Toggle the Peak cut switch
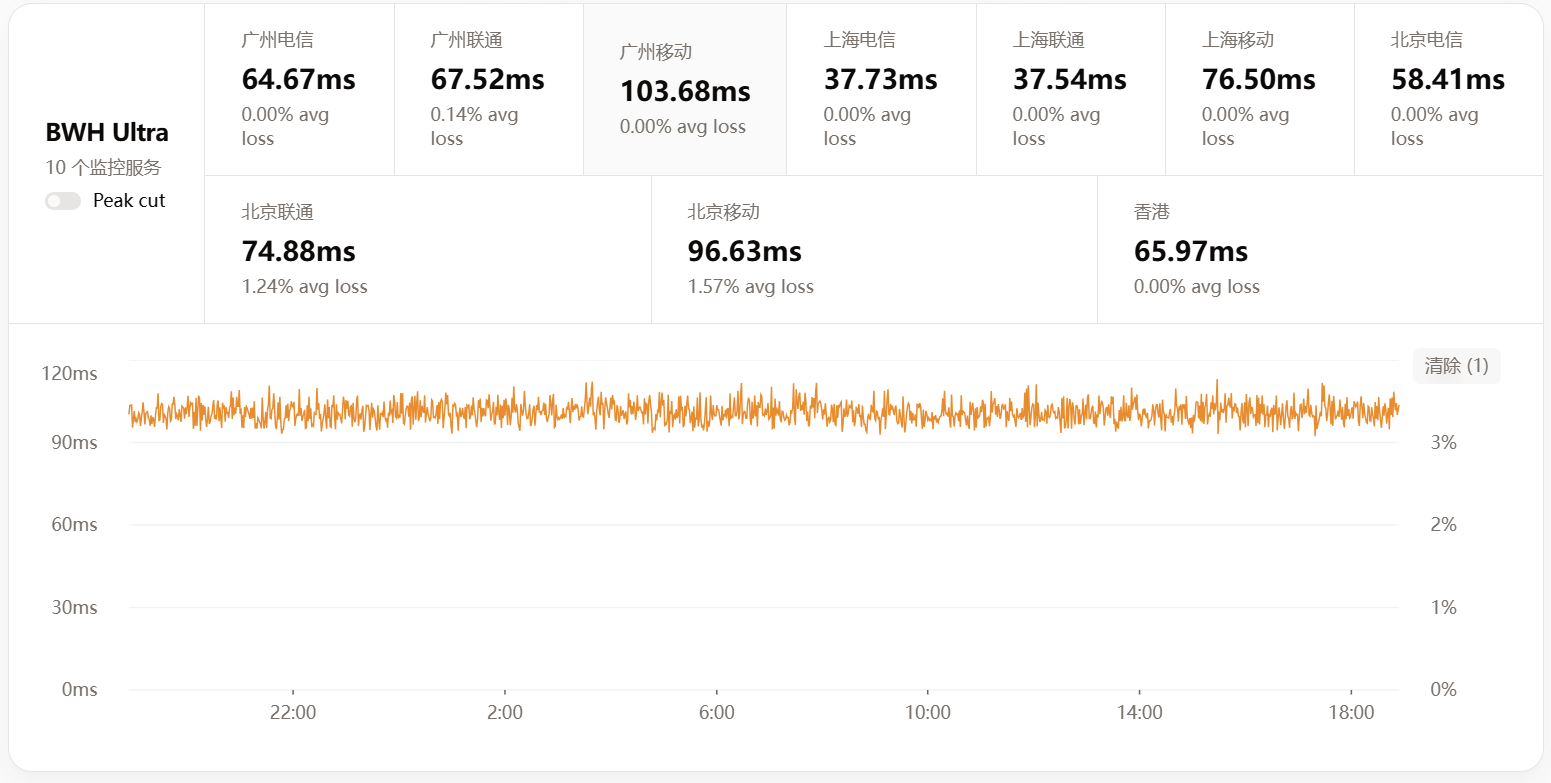Screen dimensions: 1551x783 click(x=63, y=201)
